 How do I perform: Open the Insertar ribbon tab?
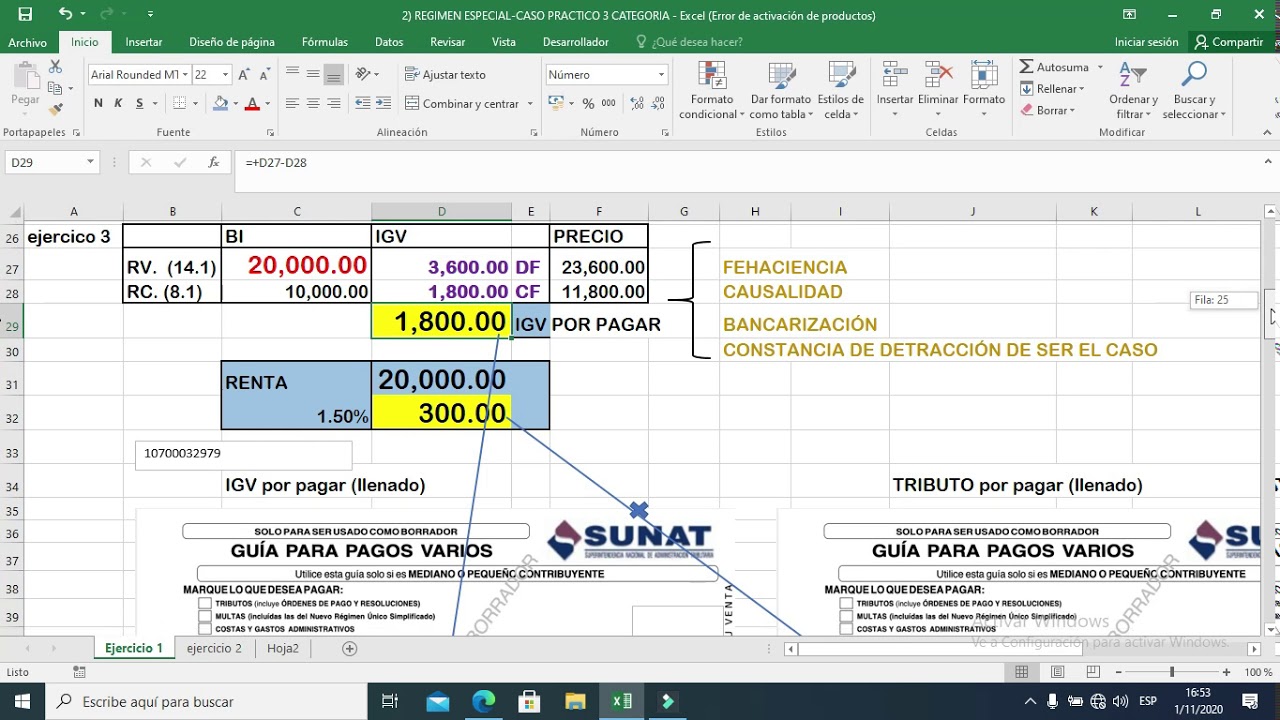point(144,42)
